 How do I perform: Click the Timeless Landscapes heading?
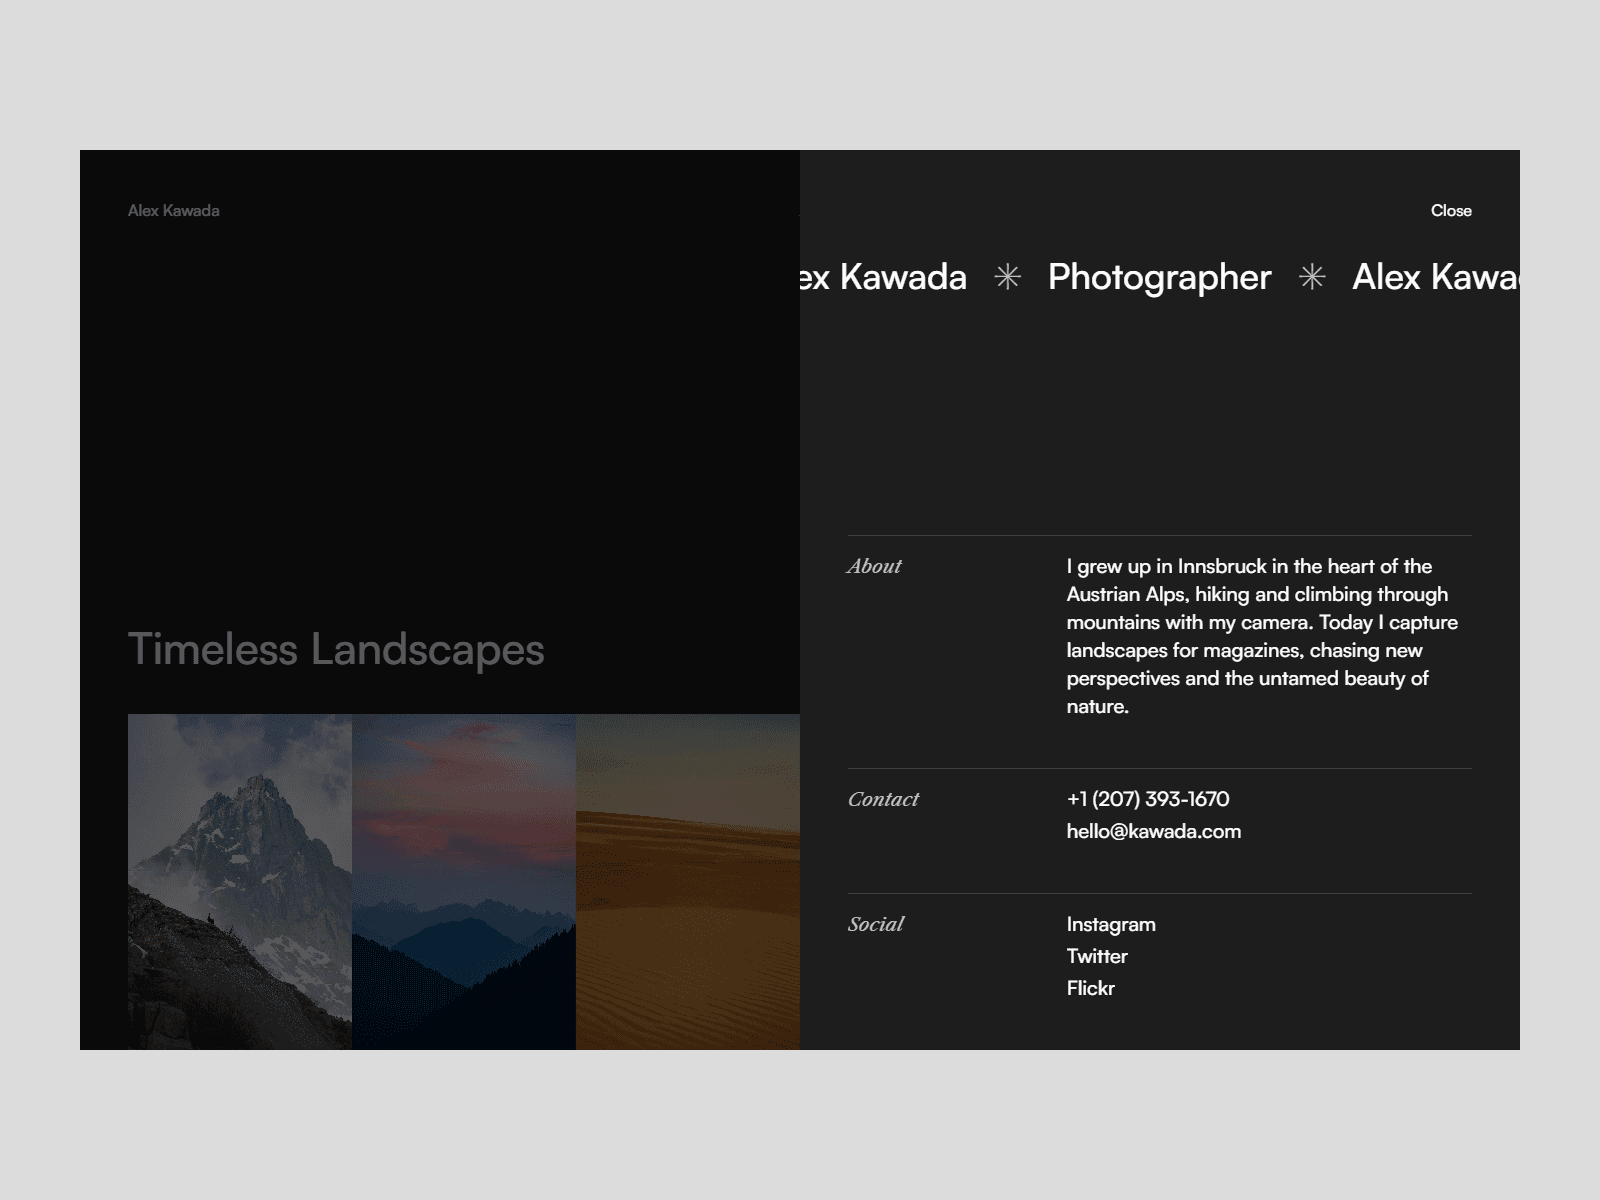[336, 650]
